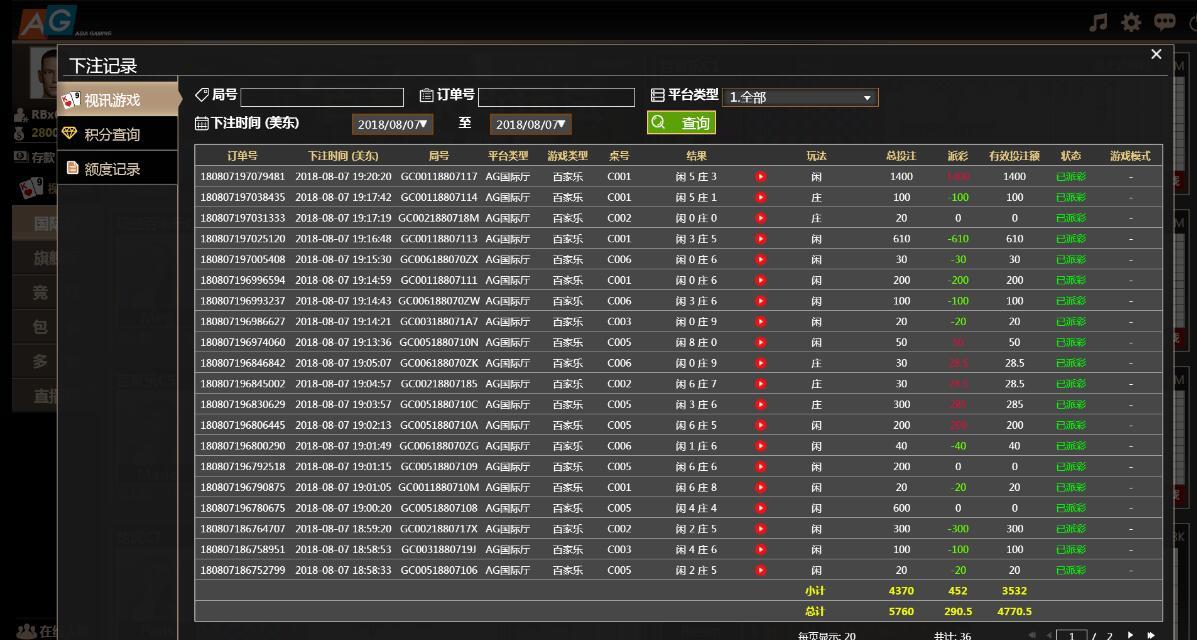Go to next page of records
This screenshot has width=1197, height=640.
tap(1131, 635)
